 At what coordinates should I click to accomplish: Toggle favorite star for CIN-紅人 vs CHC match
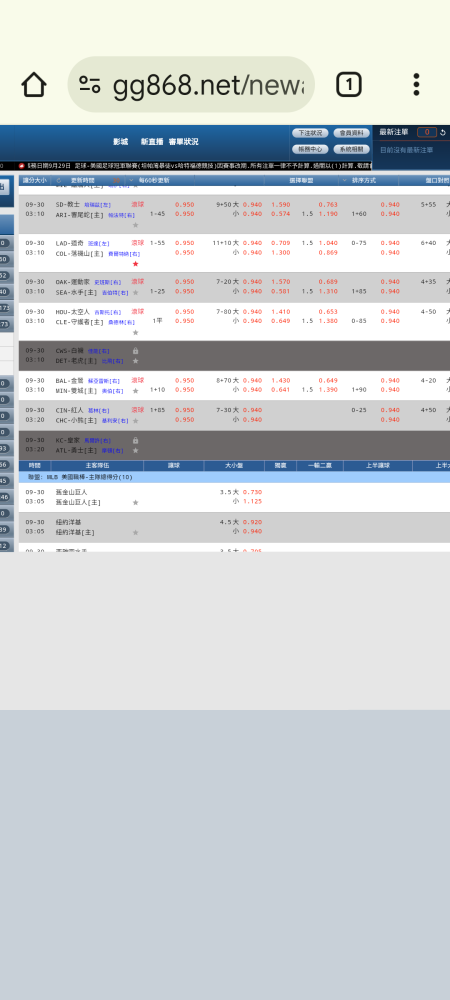(135, 421)
